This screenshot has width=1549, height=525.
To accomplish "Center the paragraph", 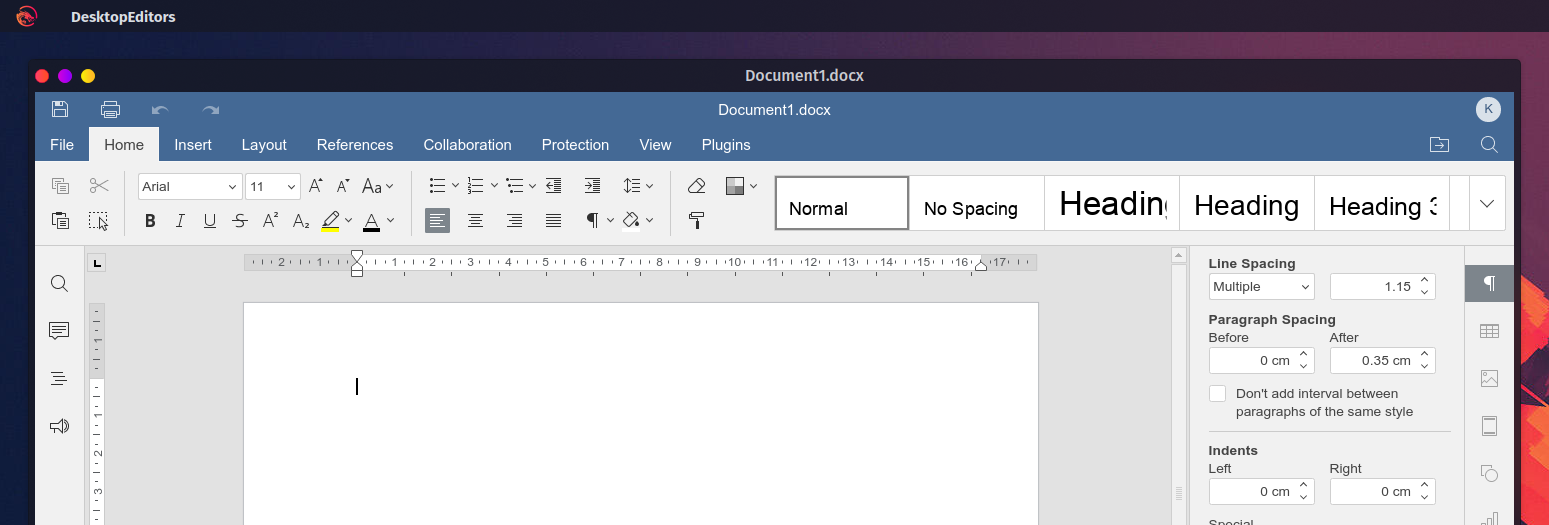I will [476, 220].
